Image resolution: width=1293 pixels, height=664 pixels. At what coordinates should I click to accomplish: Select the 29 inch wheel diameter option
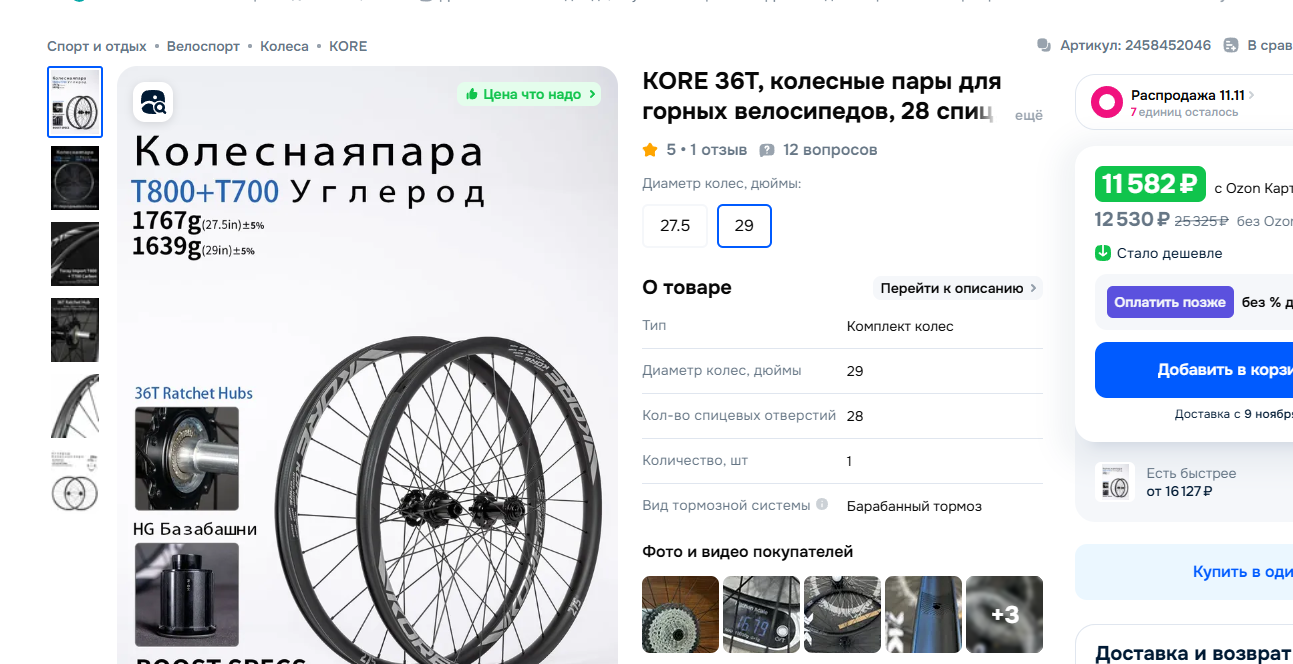click(744, 226)
